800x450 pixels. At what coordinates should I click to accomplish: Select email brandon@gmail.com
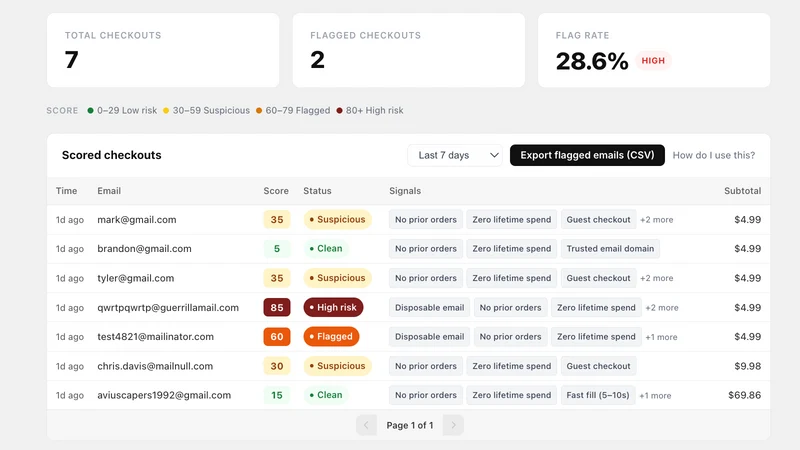click(144, 248)
